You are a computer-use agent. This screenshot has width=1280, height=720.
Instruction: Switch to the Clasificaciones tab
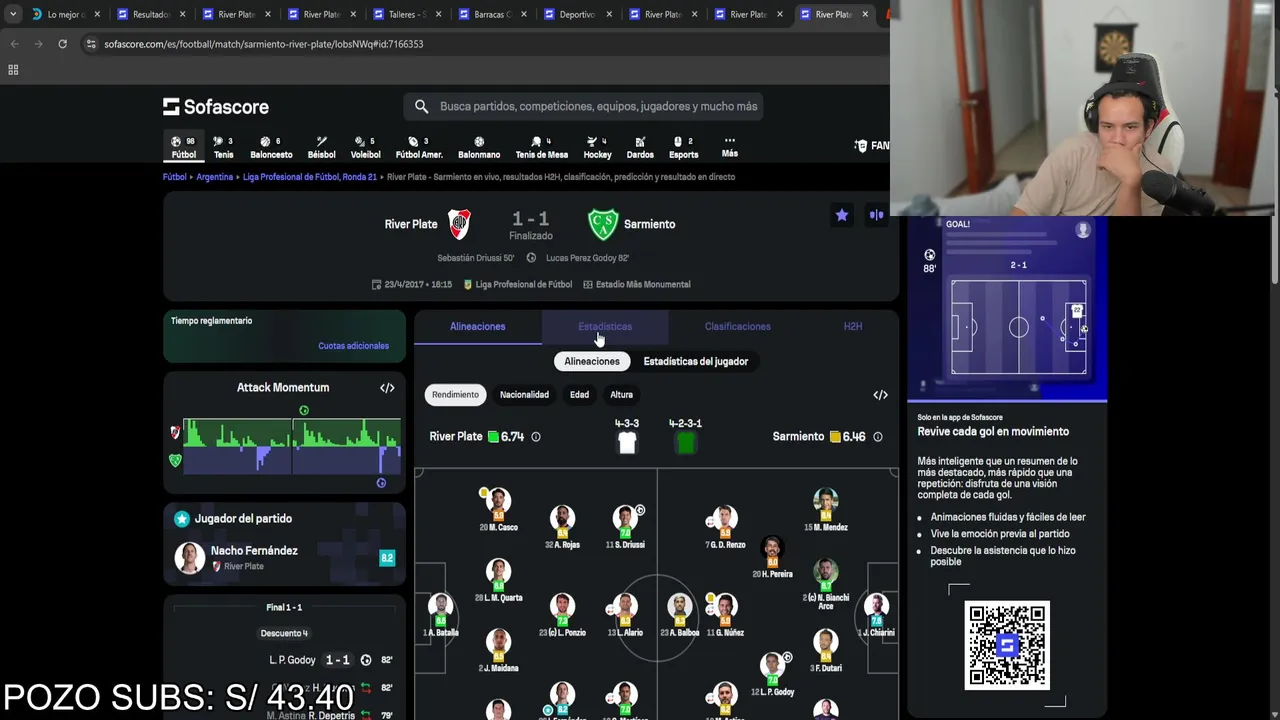[737, 327]
